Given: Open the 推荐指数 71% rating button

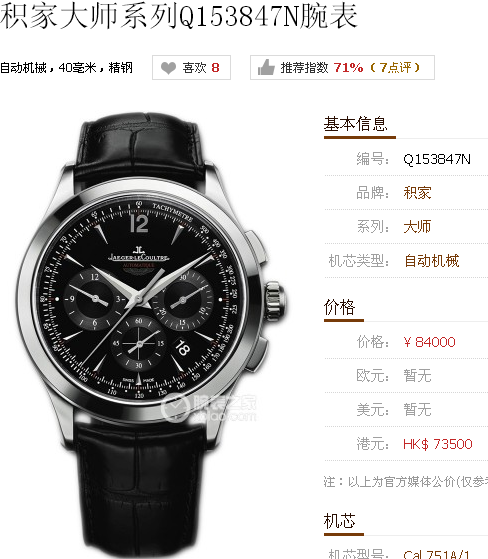Looking at the screenshot, I should (342, 67).
